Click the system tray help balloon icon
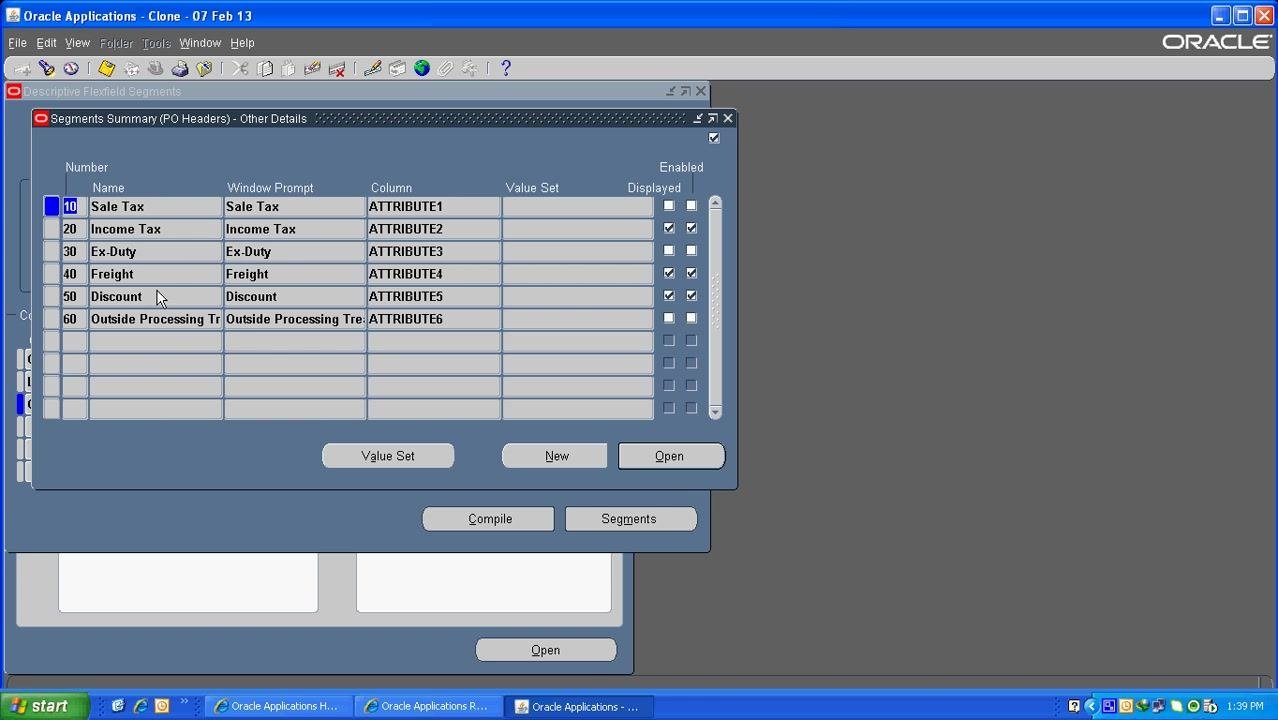The height and width of the screenshot is (720, 1278). (1074, 706)
